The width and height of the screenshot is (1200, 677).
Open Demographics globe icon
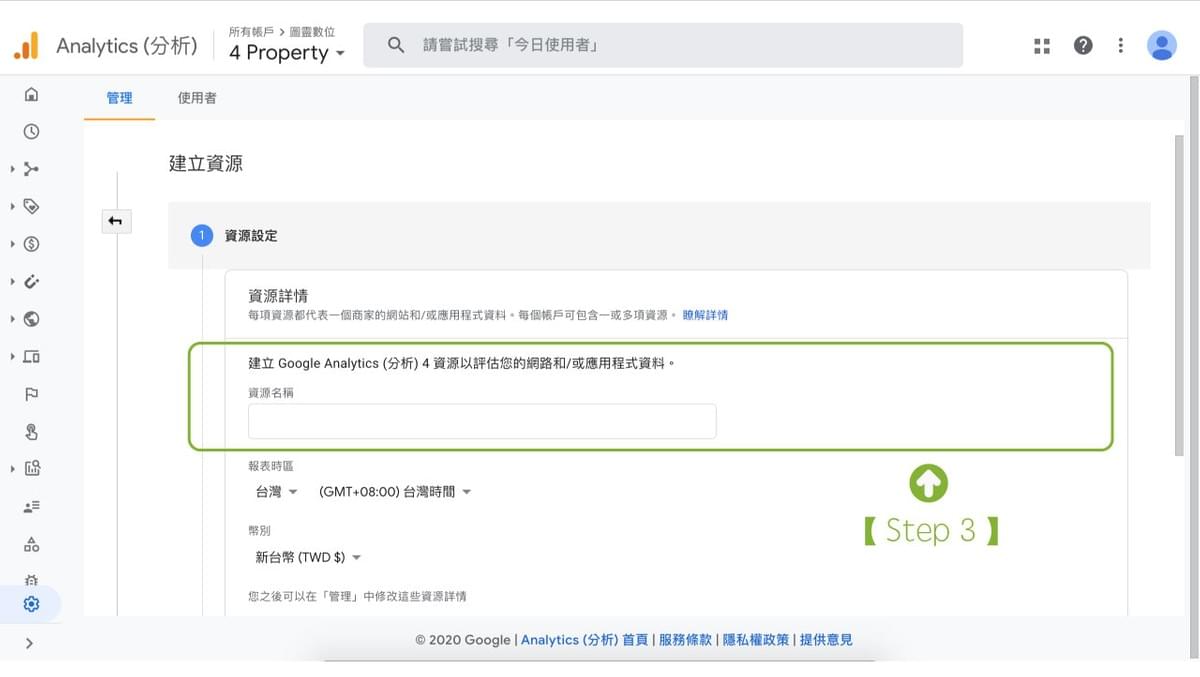tap(31, 319)
